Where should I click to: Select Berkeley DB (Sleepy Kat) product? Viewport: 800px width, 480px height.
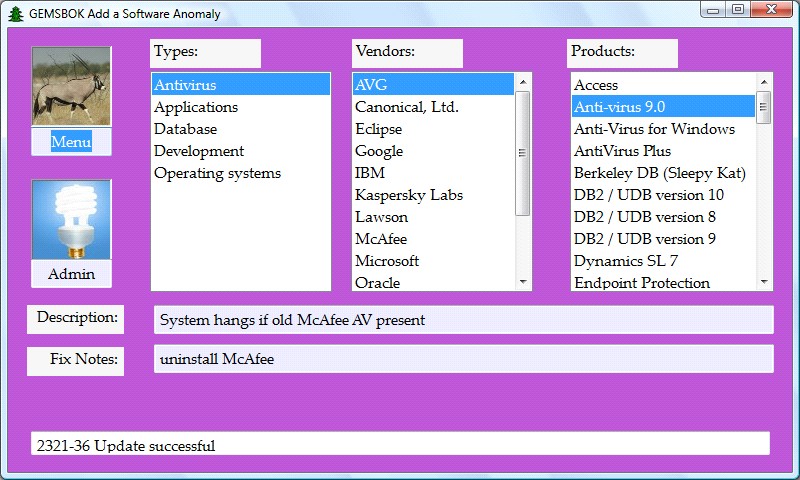(x=663, y=173)
